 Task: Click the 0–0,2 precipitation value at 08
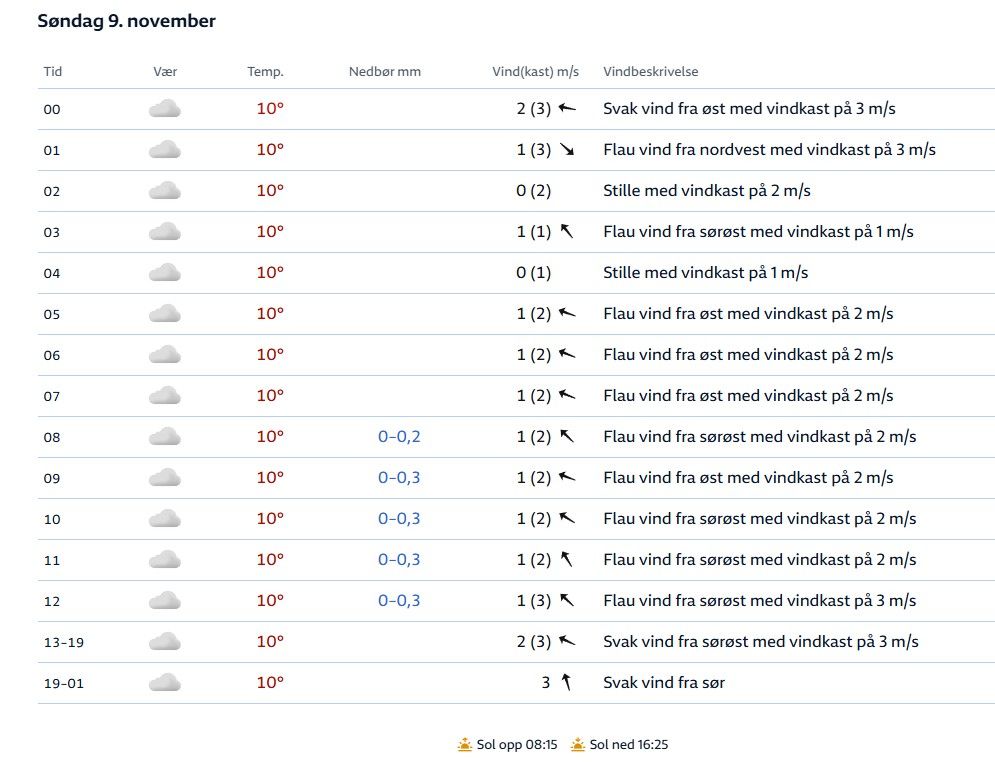coord(399,437)
